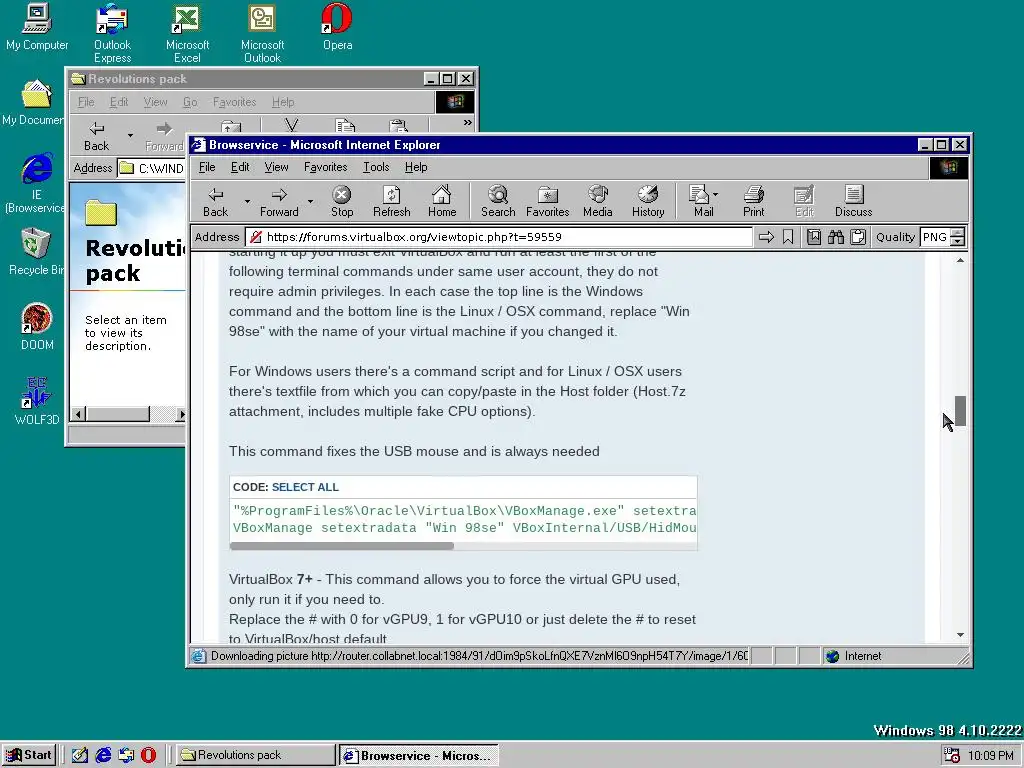Click SELECT ALL link above the code block
The height and width of the screenshot is (768, 1024).
click(x=305, y=487)
